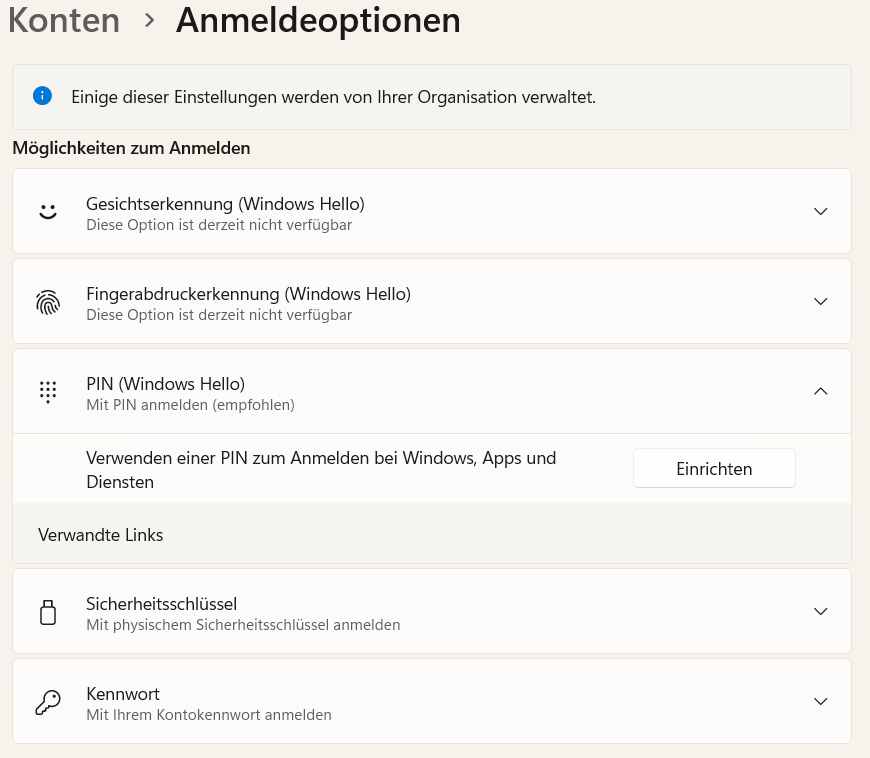Click the Einrichten button for PIN
Image resolution: width=870 pixels, height=758 pixels.
tap(714, 468)
